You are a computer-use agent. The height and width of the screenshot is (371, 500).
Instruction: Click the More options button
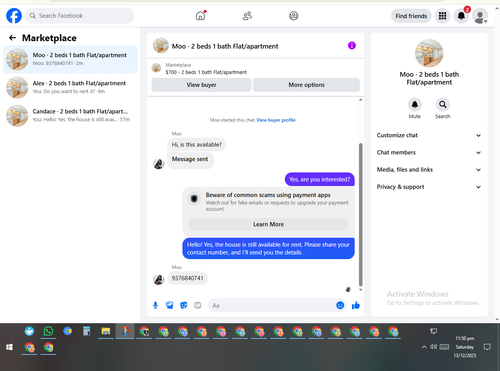(x=306, y=85)
